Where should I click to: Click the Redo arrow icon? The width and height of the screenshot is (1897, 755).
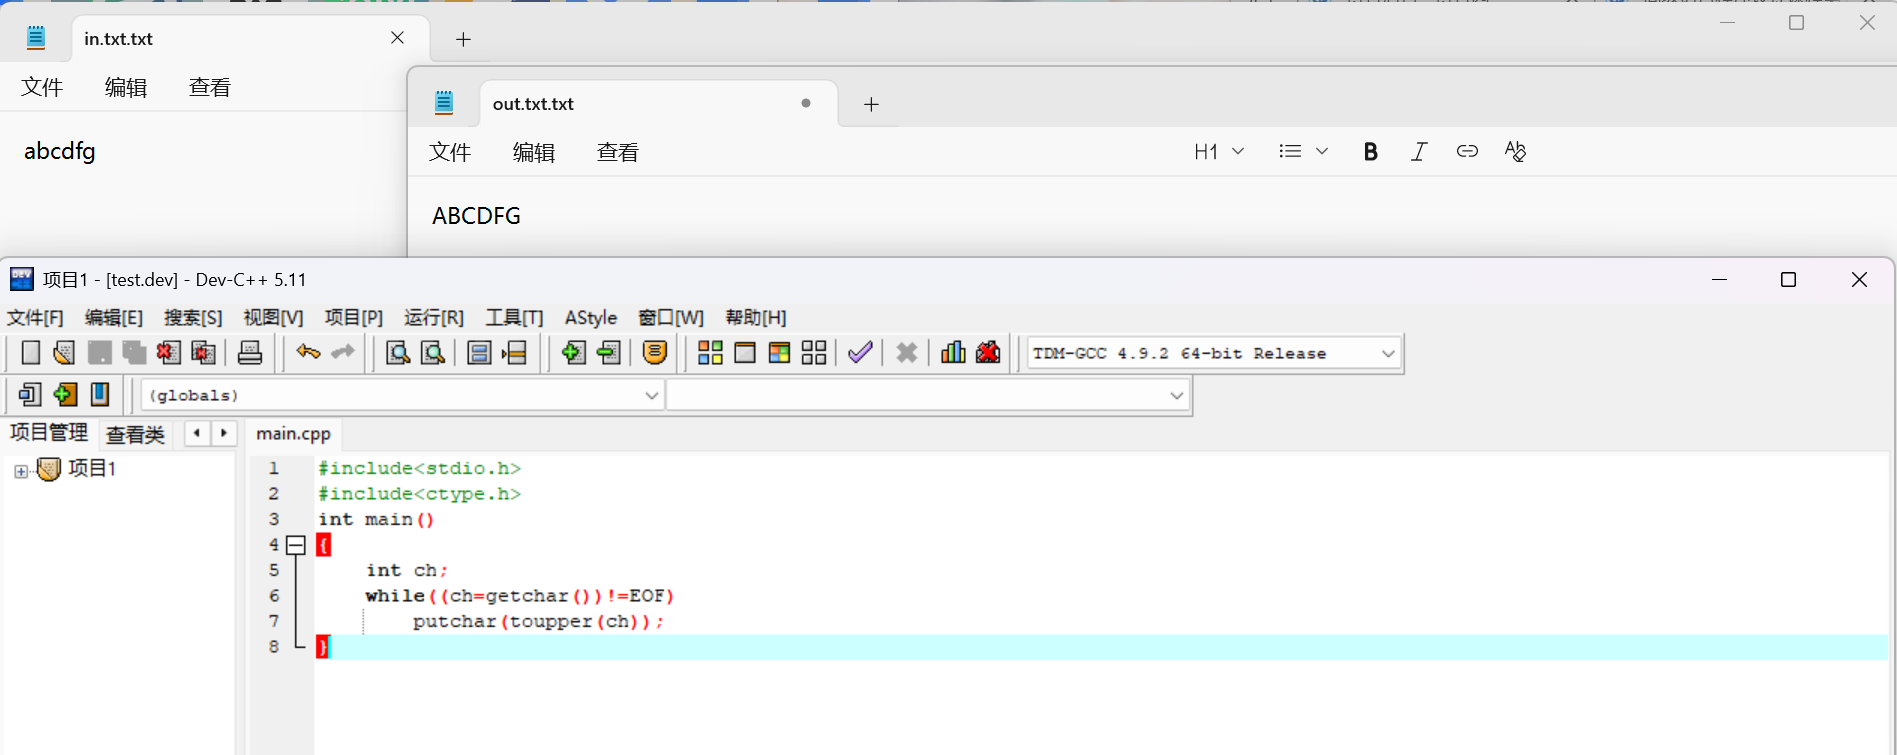click(x=343, y=353)
